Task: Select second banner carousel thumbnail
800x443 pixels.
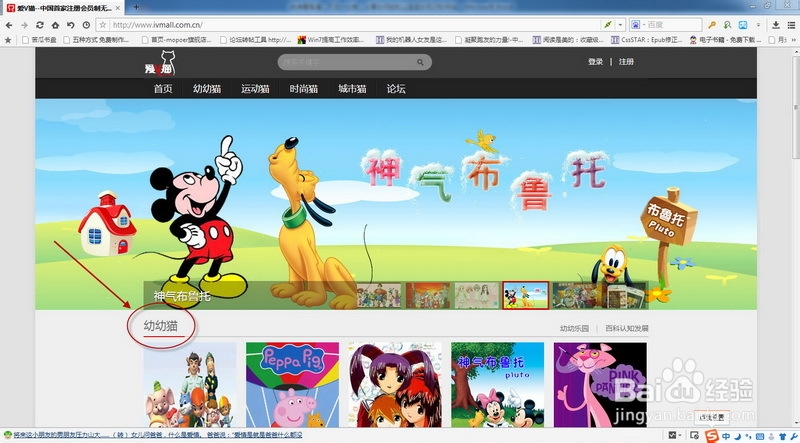Action: [x=428, y=296]
